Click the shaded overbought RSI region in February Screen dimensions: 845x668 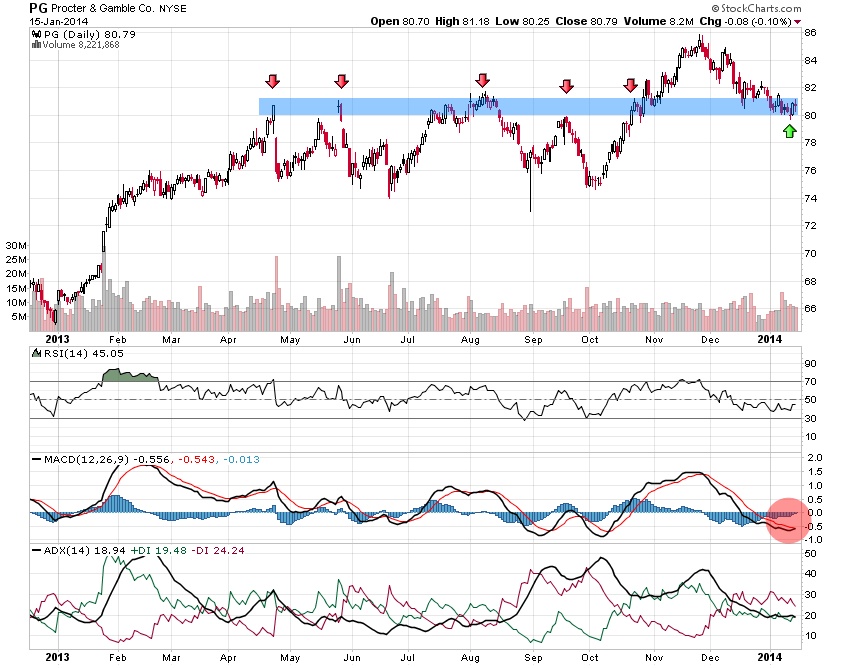point(129,377)
